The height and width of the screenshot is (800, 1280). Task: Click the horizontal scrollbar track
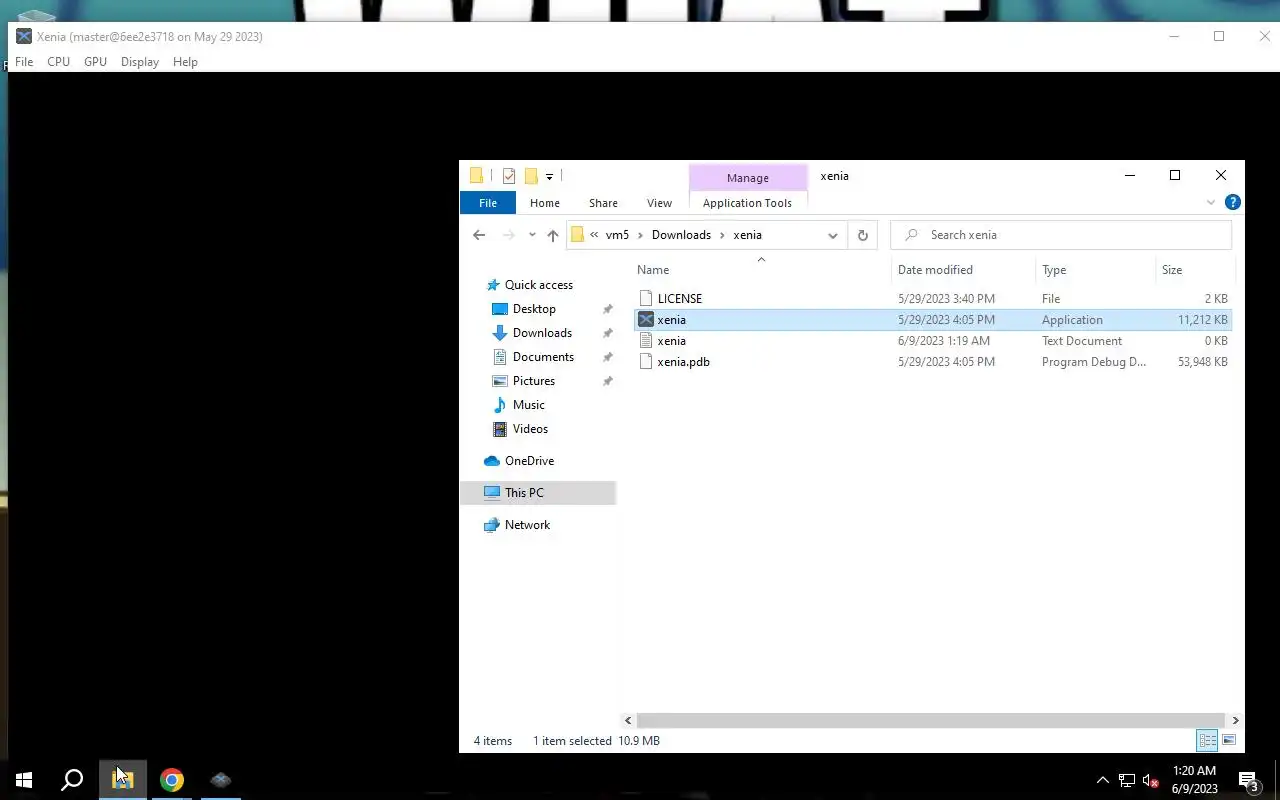click(930, 720)
